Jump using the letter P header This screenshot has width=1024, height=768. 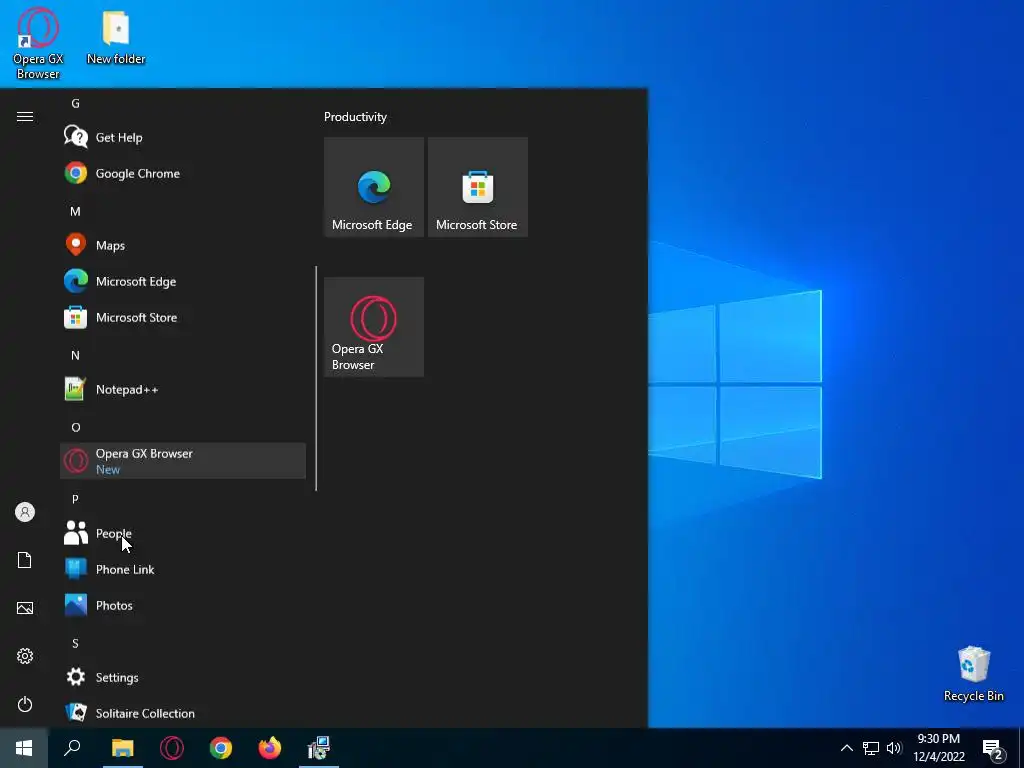[x=75, y=499]
